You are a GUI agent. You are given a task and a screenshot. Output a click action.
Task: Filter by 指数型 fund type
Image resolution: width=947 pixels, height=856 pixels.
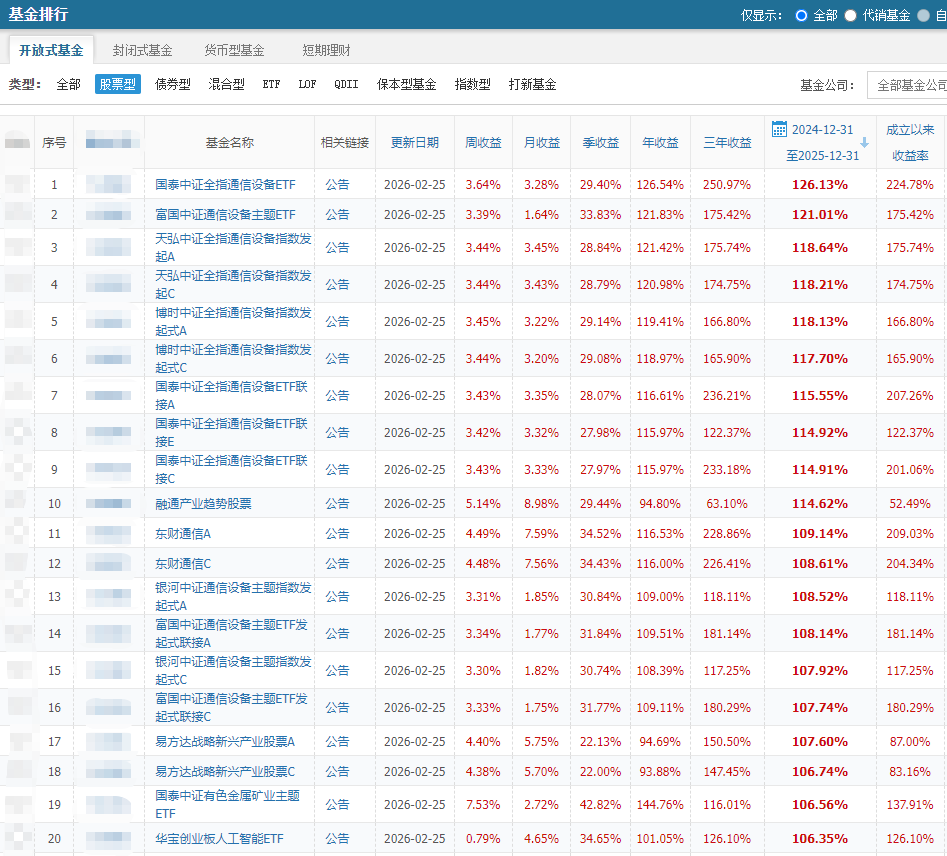pyautogui.click(x=472, y=85)
